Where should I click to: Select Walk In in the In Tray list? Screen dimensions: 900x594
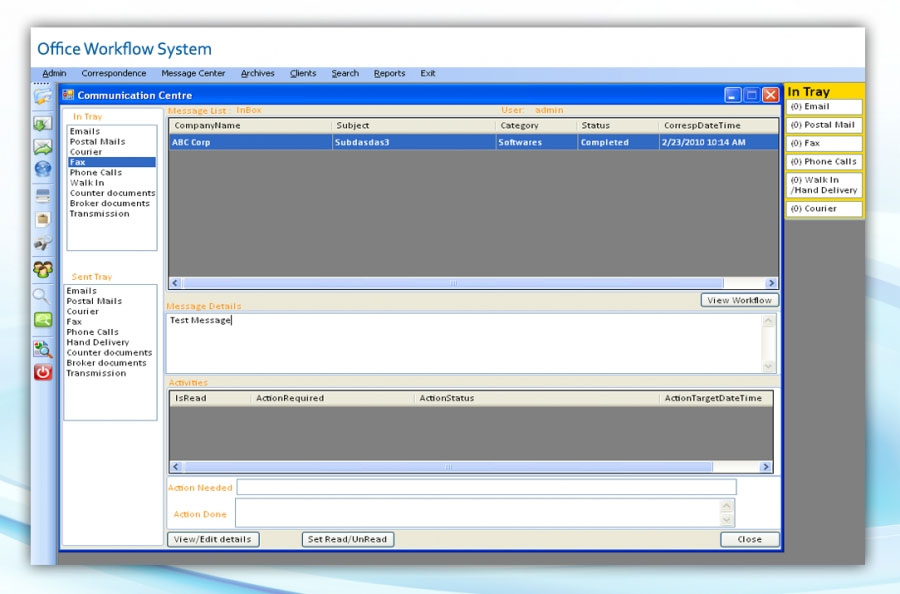tap(87, 183)
